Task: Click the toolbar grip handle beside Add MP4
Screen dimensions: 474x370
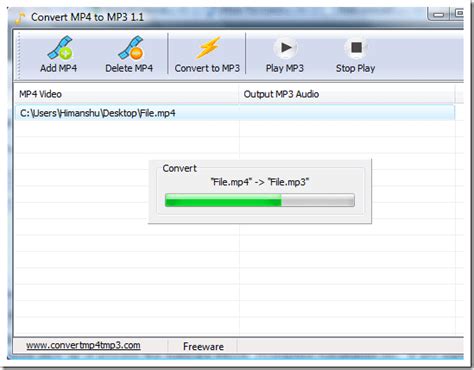Action: coord(19,55)
